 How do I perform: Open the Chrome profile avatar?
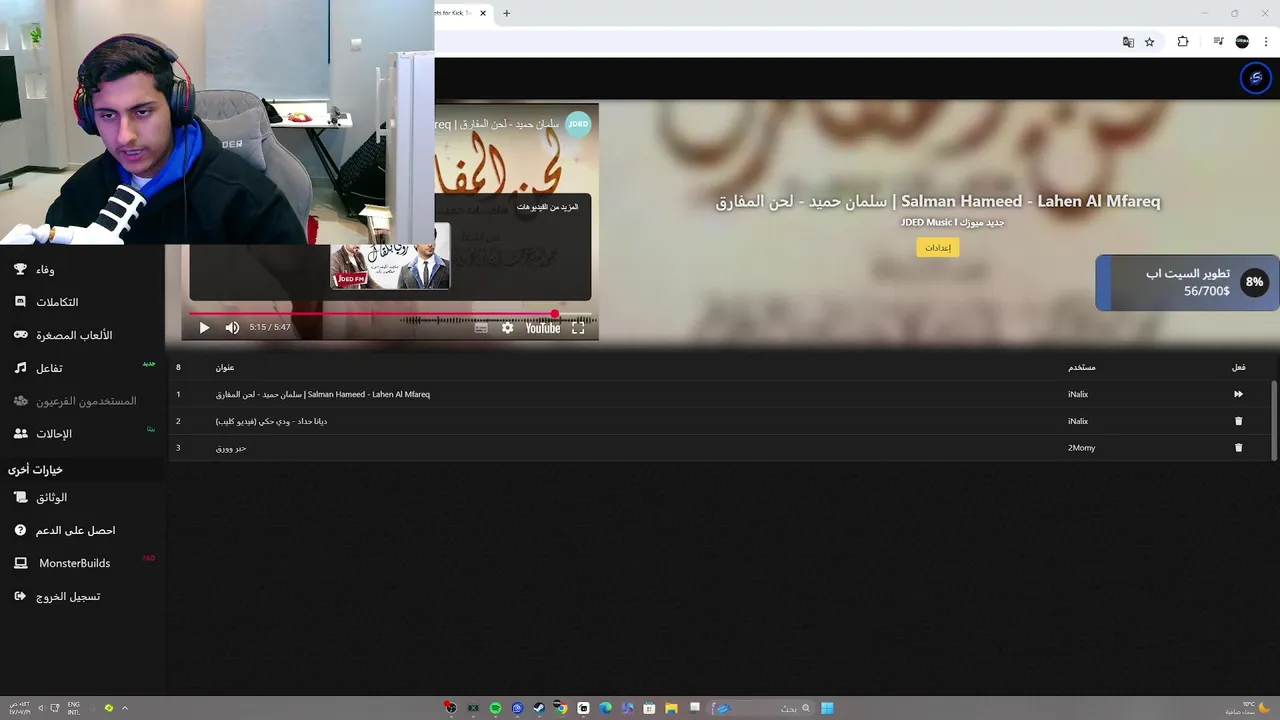[1242, 42]
